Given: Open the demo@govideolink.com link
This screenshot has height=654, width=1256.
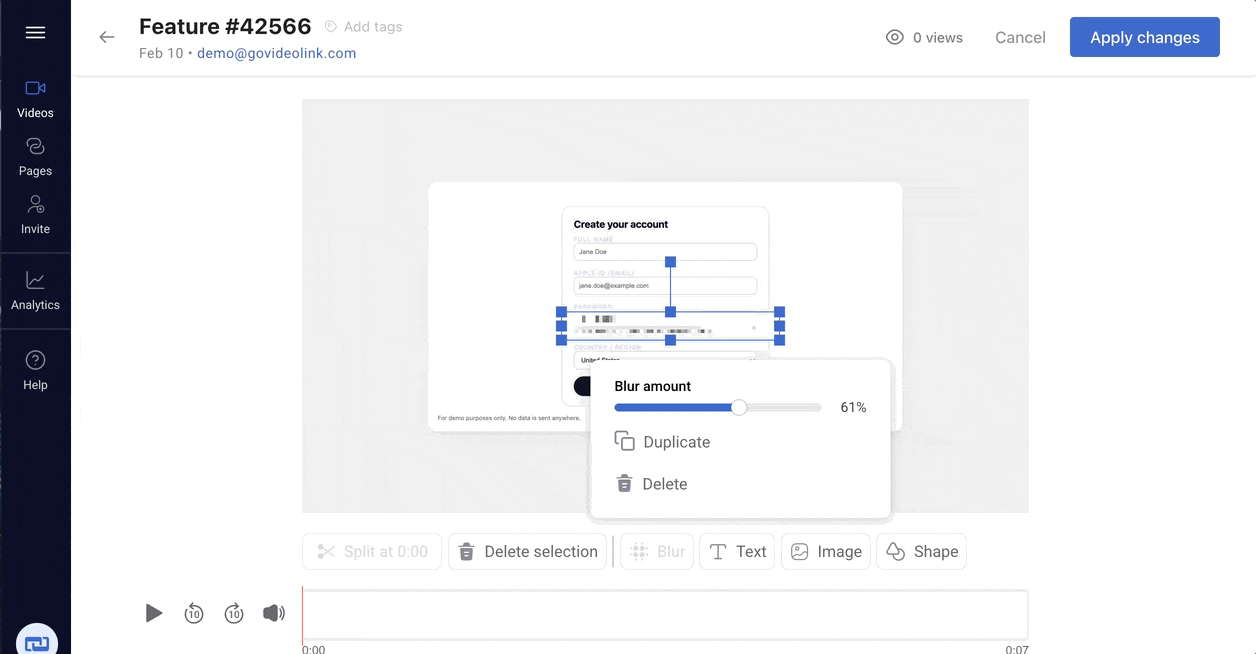Looking at the screenshot, I should pos(274,53).
